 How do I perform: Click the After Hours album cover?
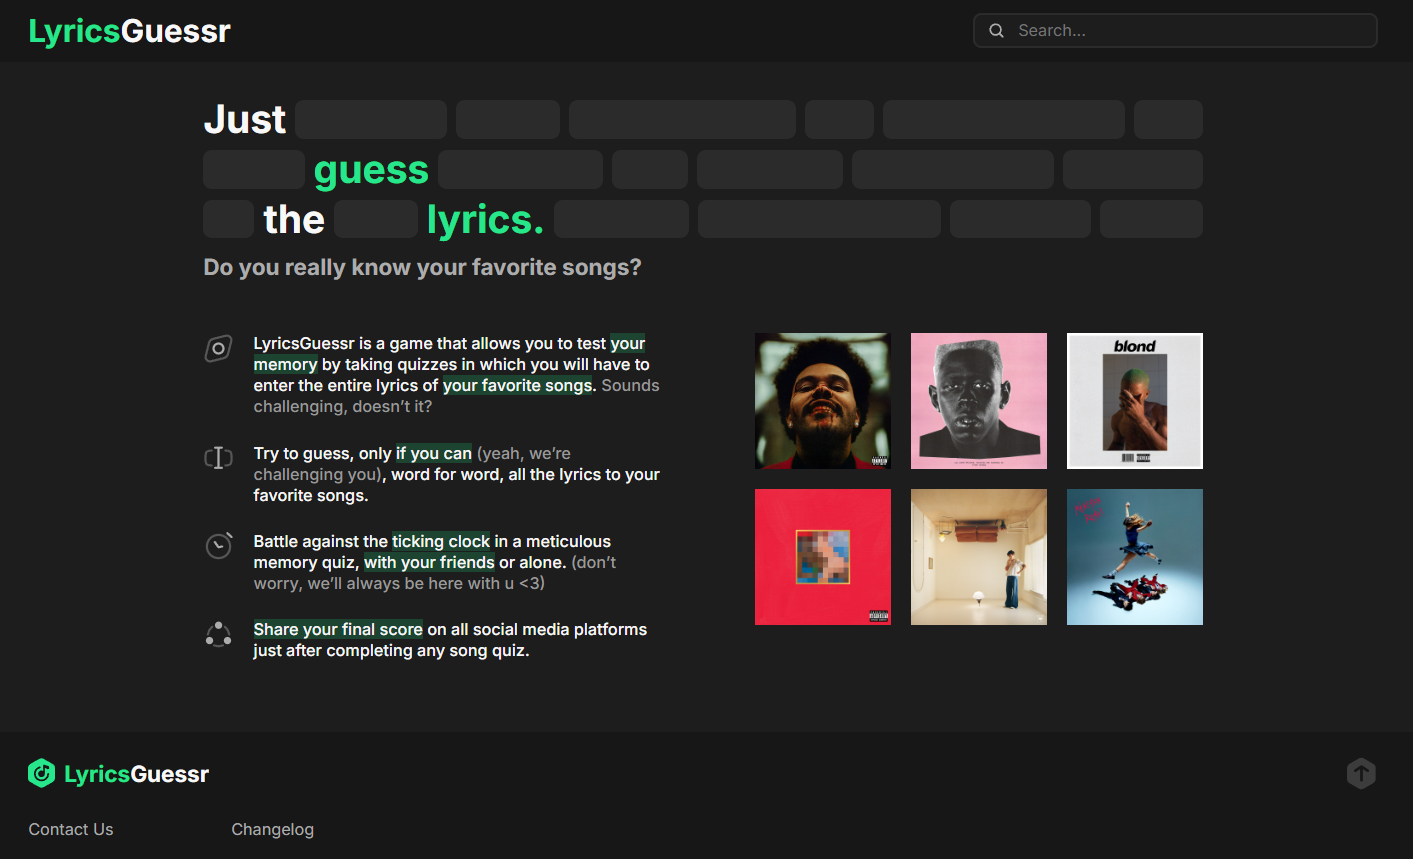822,400
